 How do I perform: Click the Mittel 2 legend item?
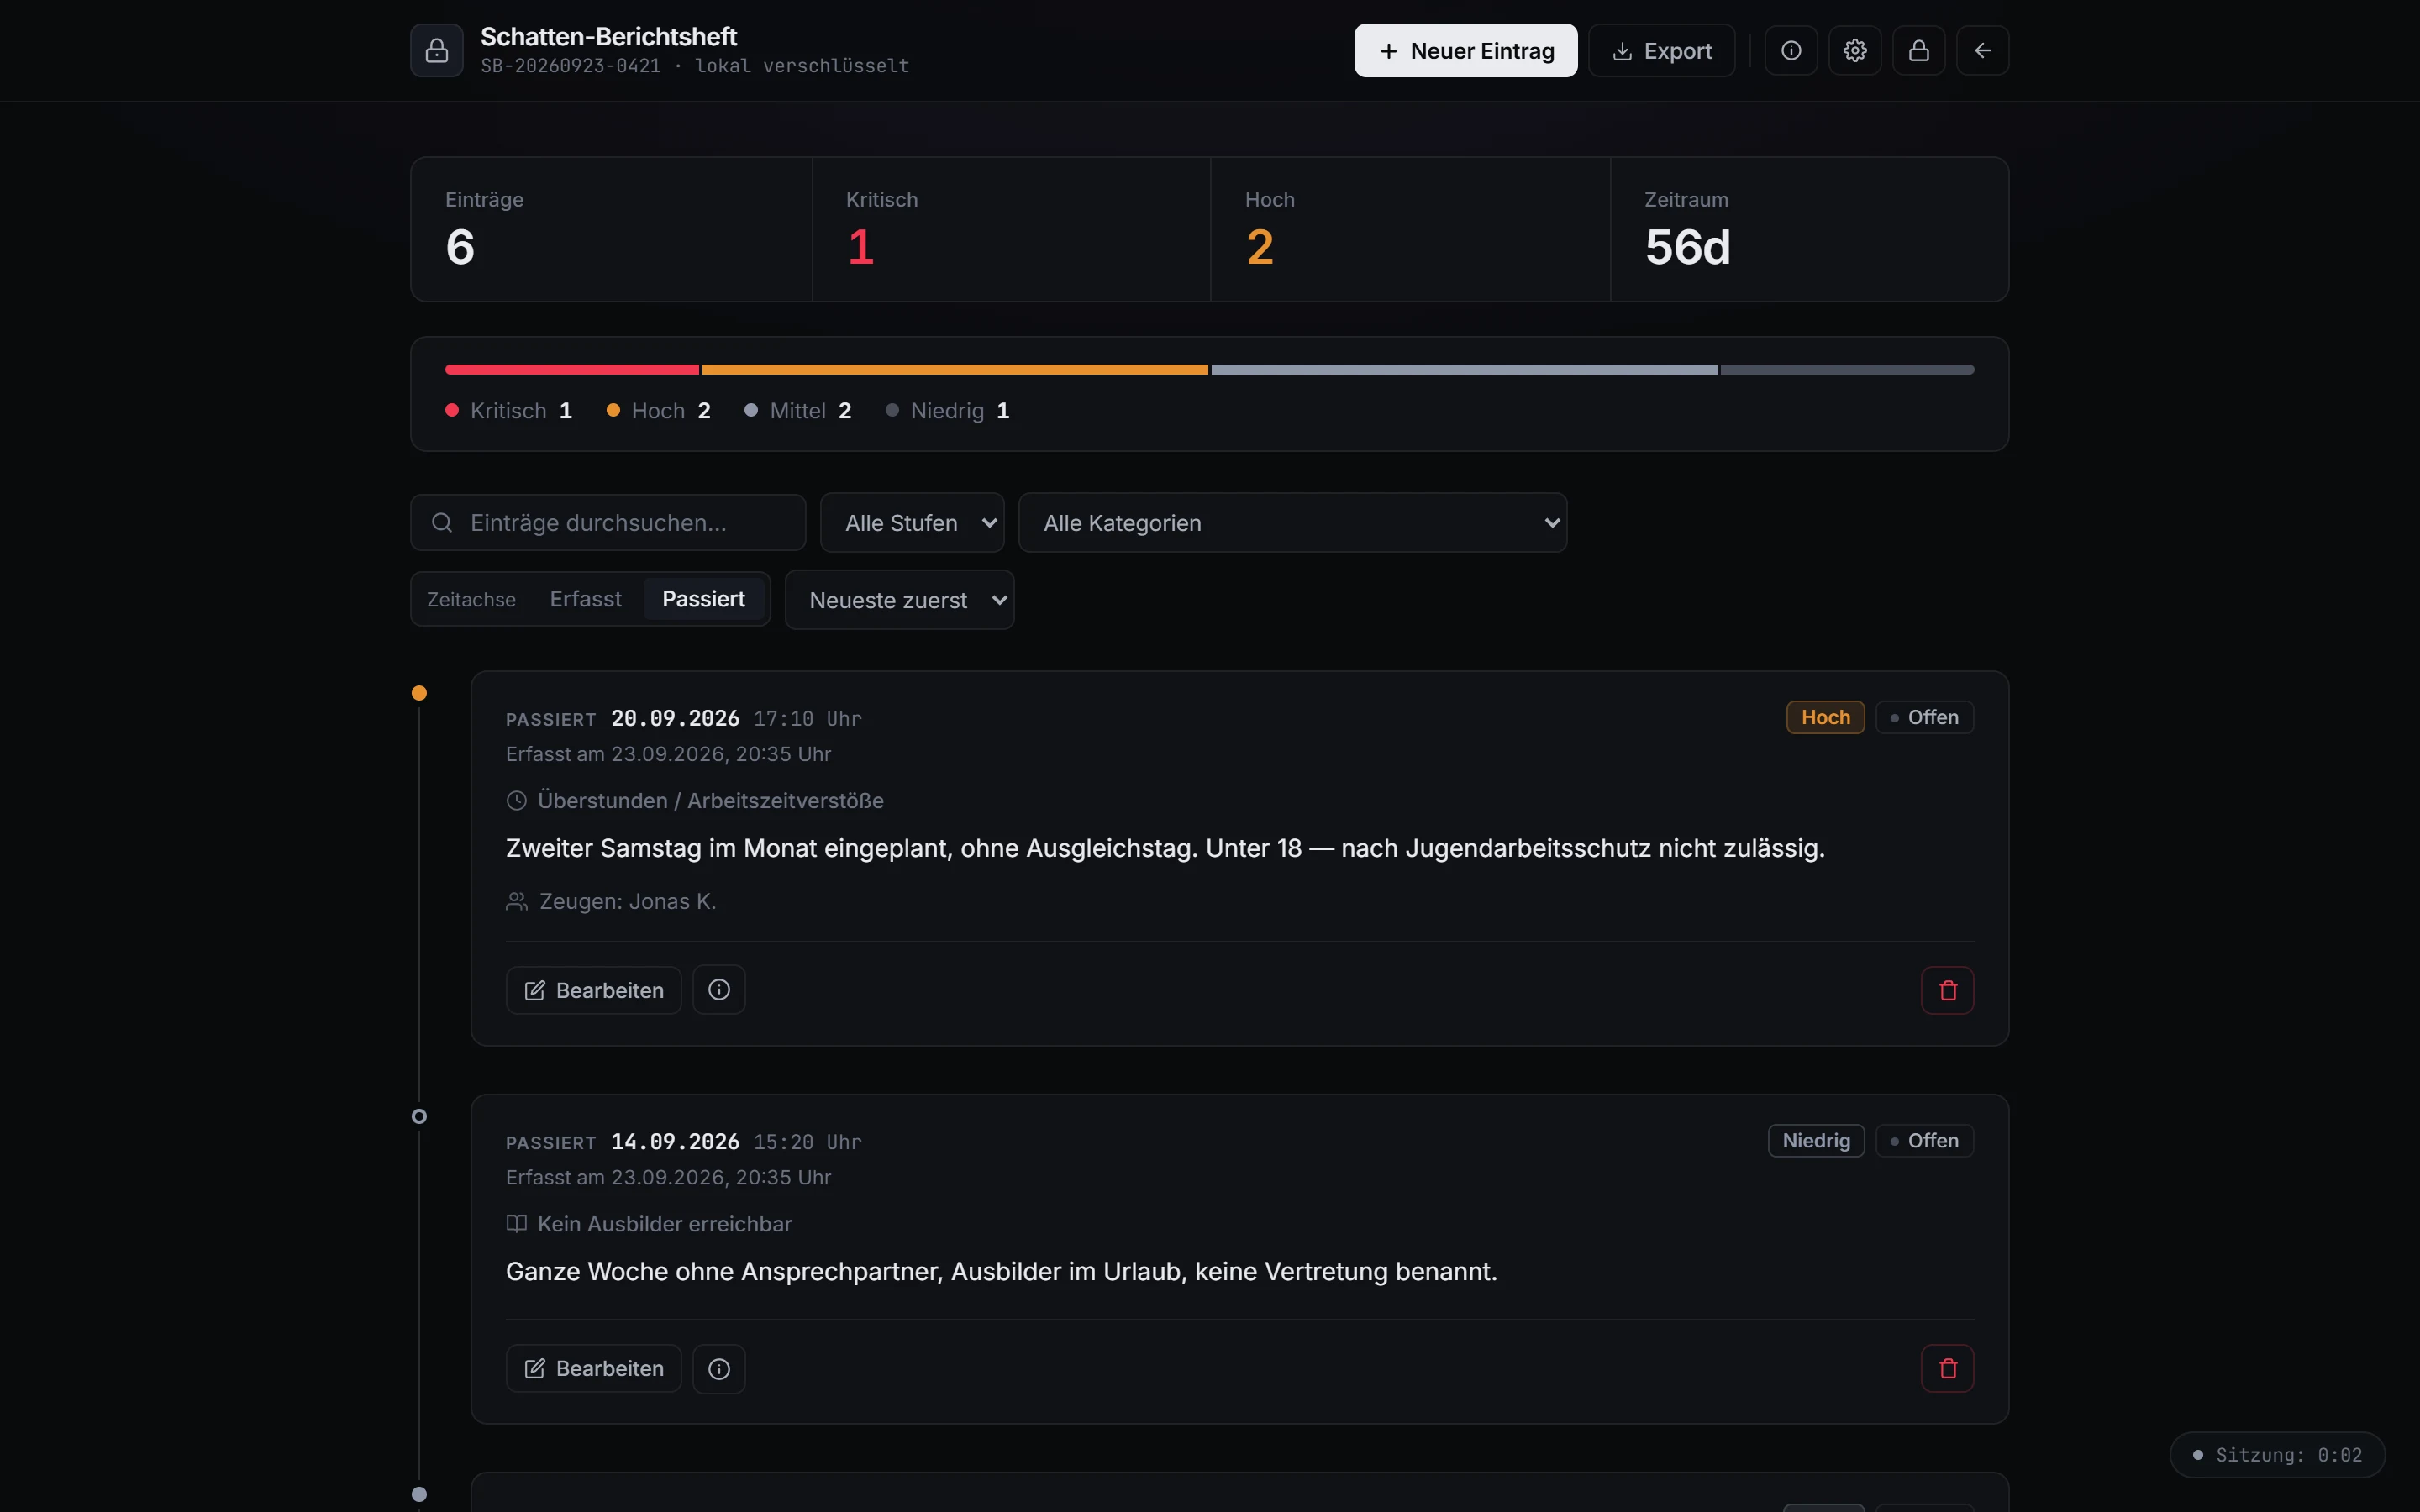(x=798, y=411)
